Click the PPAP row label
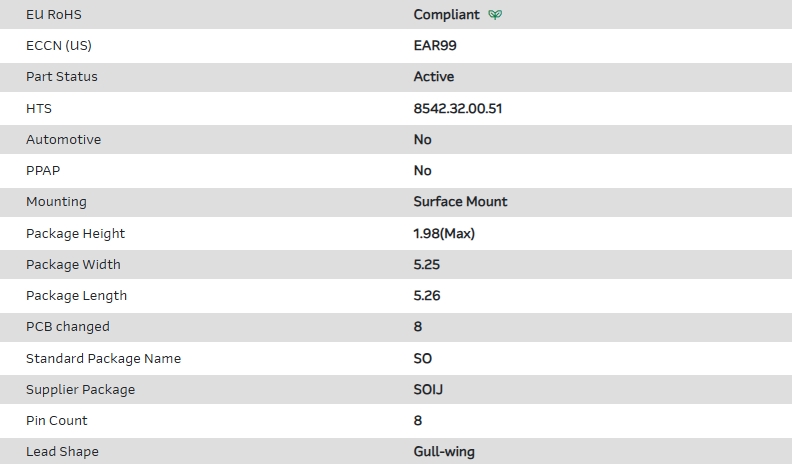Viewport: 792px width, 464px height. 43,171
